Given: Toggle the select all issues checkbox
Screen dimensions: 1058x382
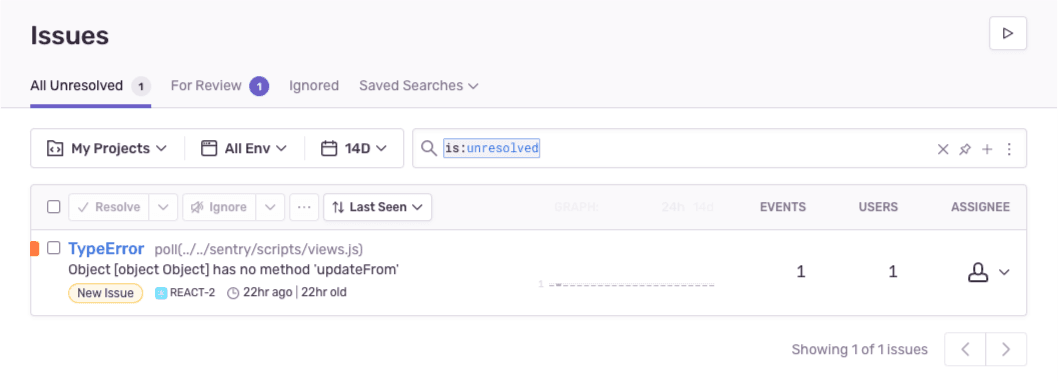Looking at the screenshot, I should coord(53,207).
